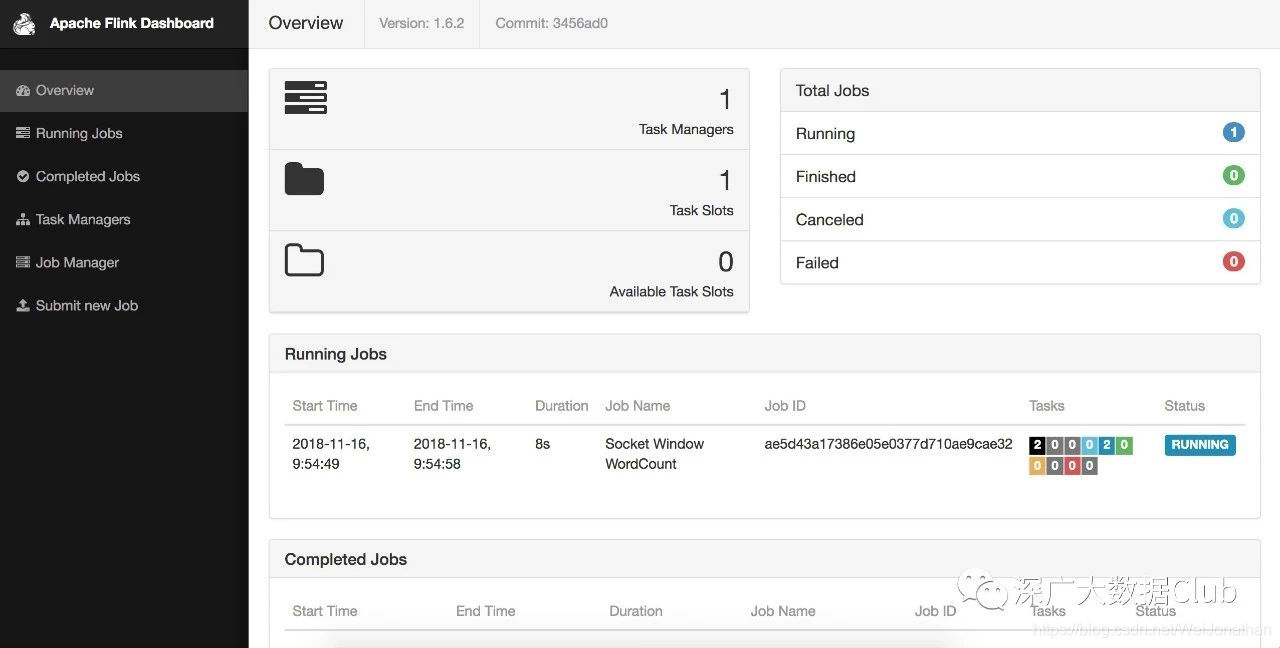Click the Task Managers server icon
The height and width of the screenshot is (648, 1280).
click(305, 97)
